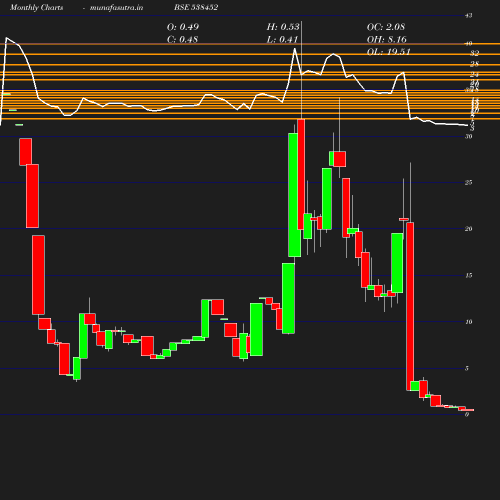Click the 25 price axis label
This screenshot has height=500, width=500.
tap(469, 182)
